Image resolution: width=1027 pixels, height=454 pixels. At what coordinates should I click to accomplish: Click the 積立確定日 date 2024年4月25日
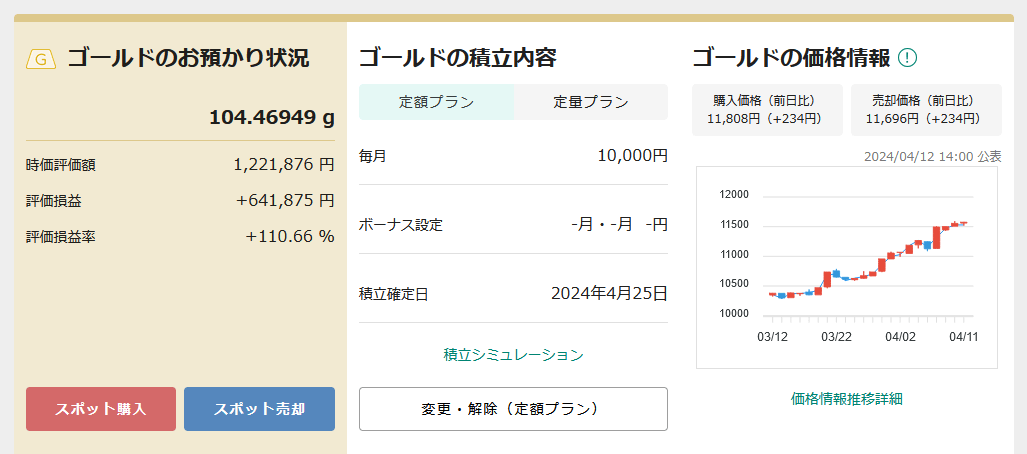point(609,293)
